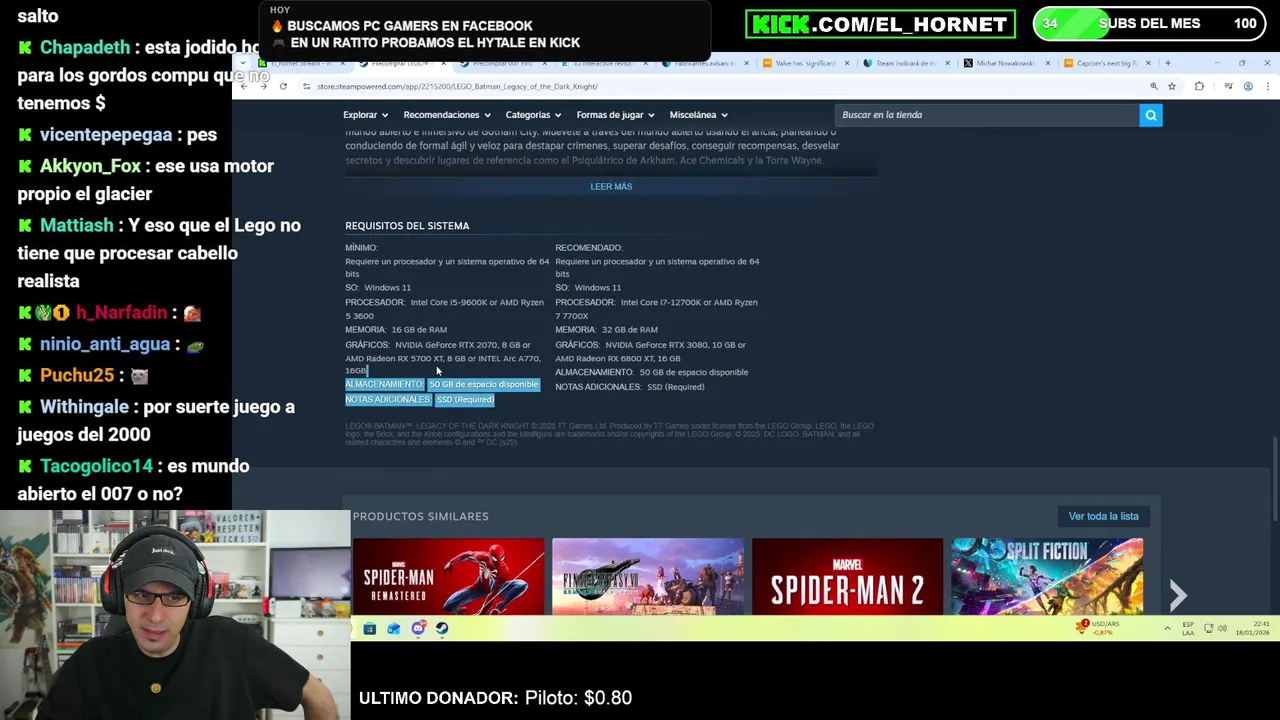Click next arrow in similar products carousel
Image resolution: width=1280 pixels, height=720 pixels.
click(x=1178, y=596)
